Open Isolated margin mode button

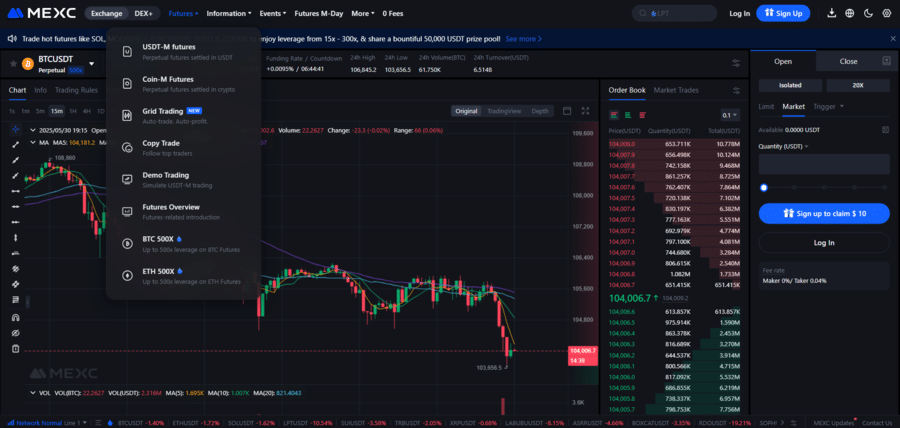790,85
